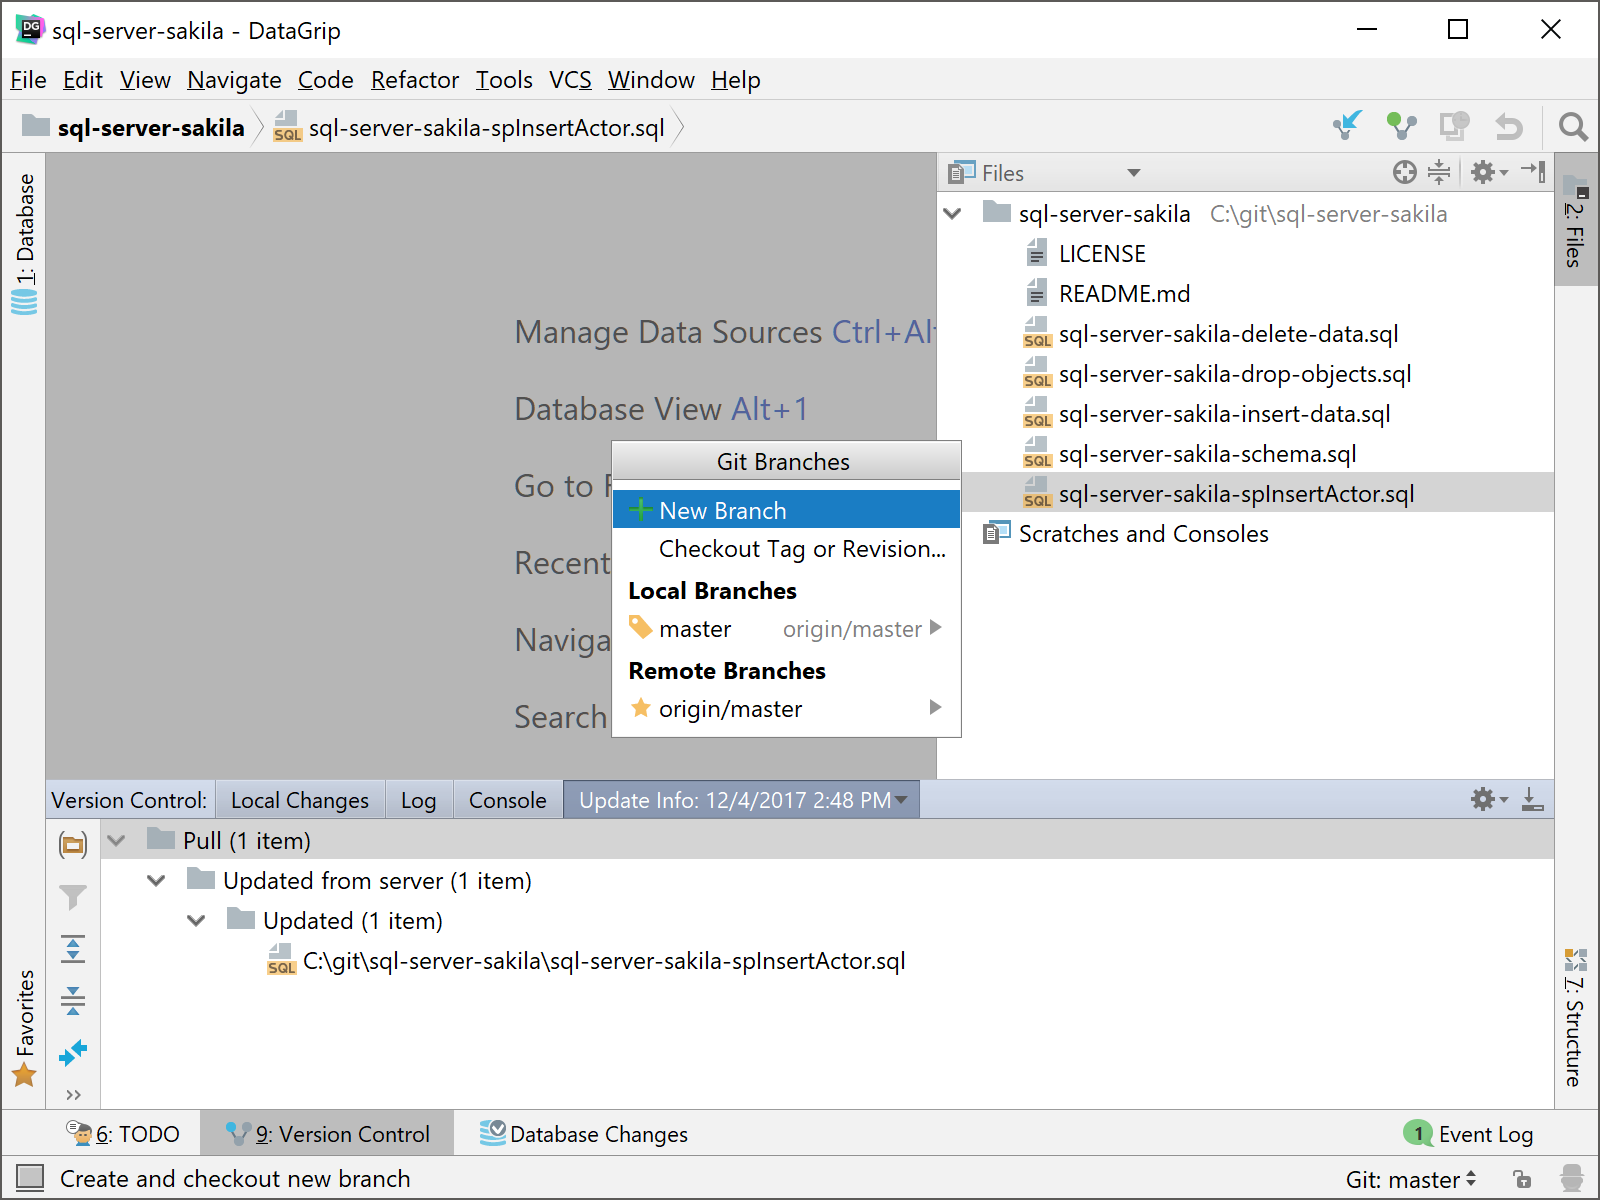The width and height of the screenshot is (1600, 1200).
Task: Collapse Updated from server node
Action: click(157, 880)
